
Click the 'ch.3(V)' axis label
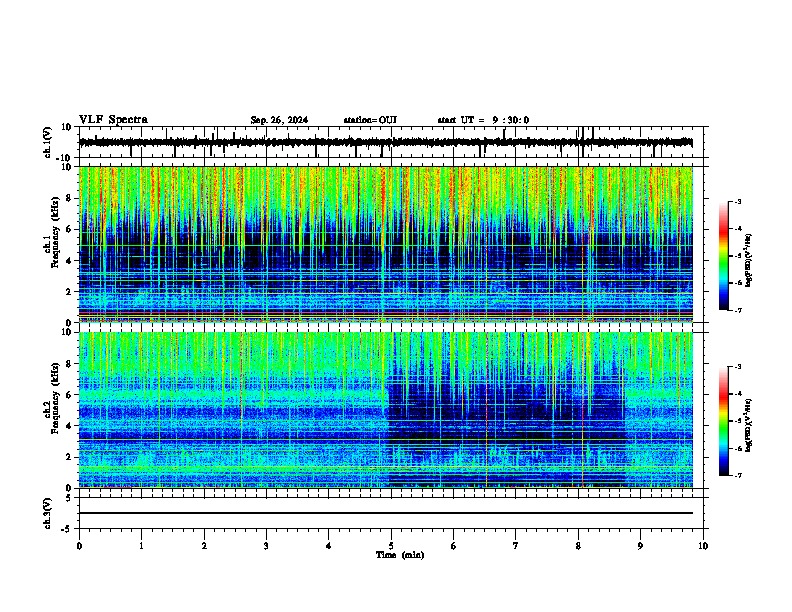[x=48, y=514]
